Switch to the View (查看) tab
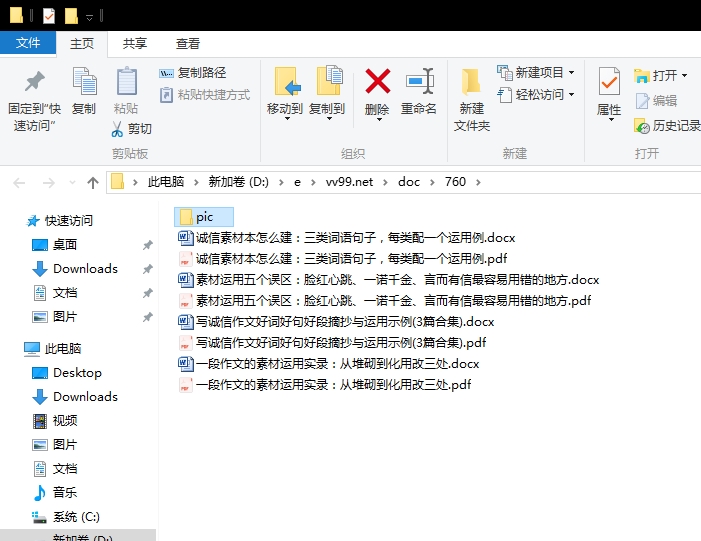The height and width of the screenshot is (541, 701). point(188,43)
